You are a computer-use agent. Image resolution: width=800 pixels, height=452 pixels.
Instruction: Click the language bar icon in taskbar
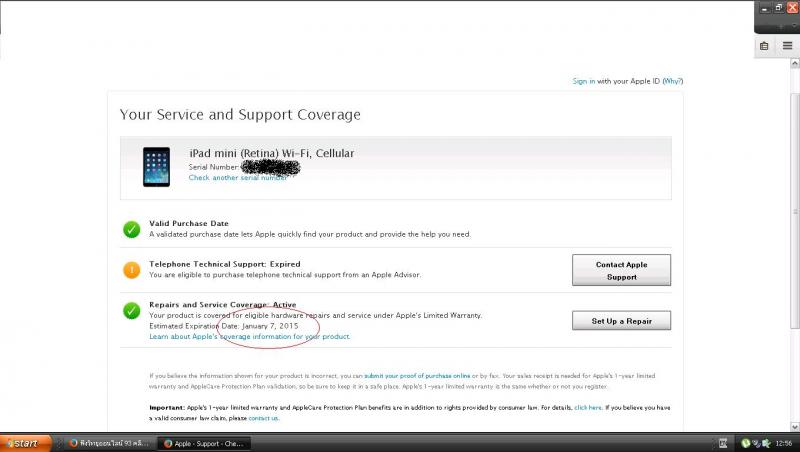(722, 443)
